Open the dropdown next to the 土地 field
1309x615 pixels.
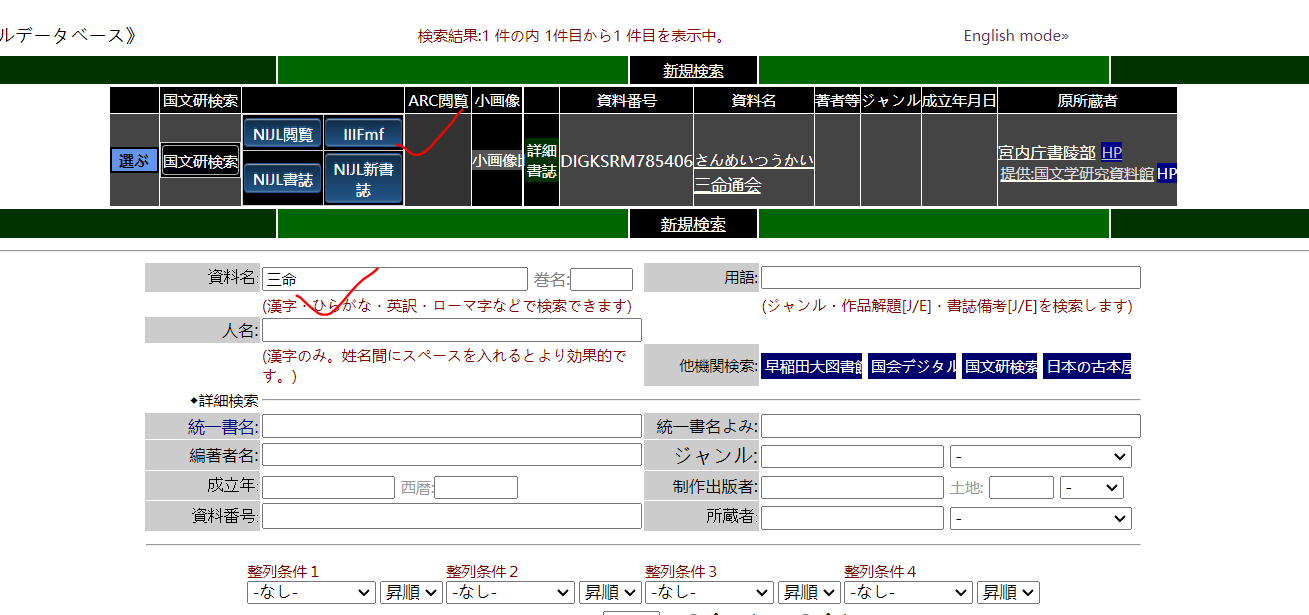coord(1092,488)
